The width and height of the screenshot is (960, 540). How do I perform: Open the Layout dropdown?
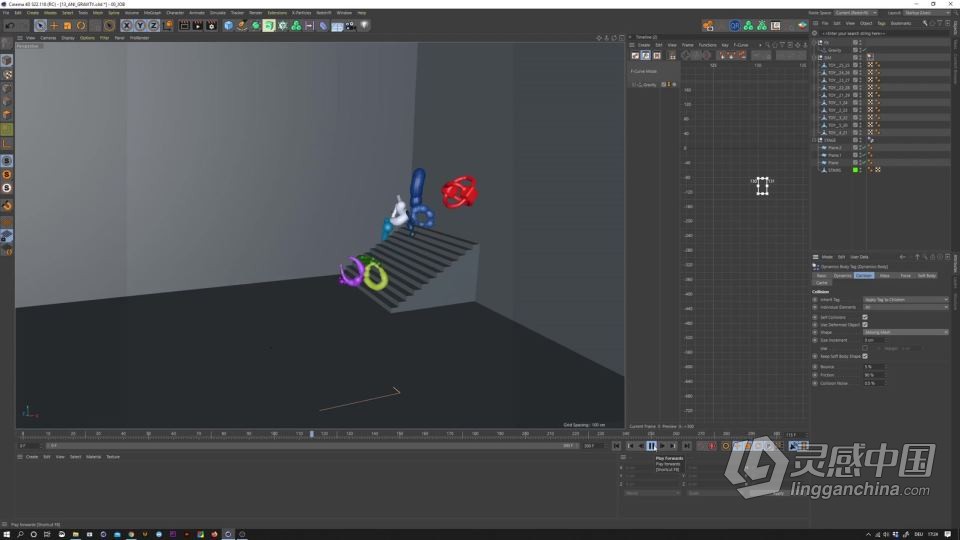[929, 13]
